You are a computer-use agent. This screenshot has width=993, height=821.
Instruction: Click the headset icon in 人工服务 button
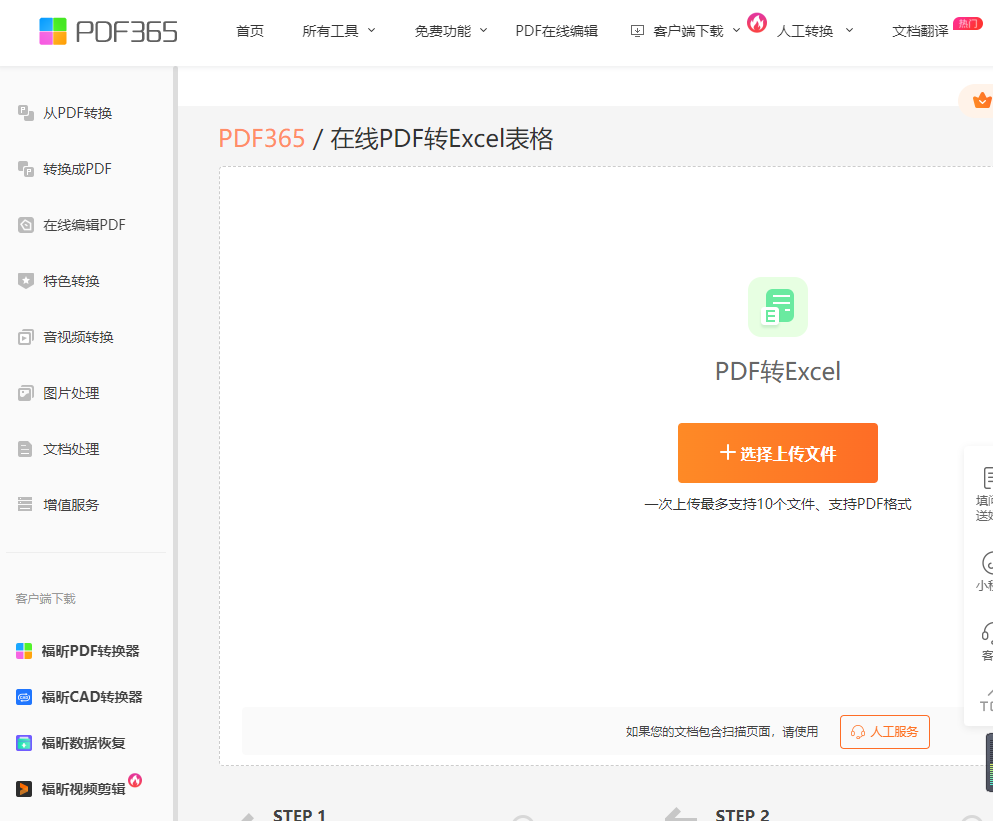[858, 732]
